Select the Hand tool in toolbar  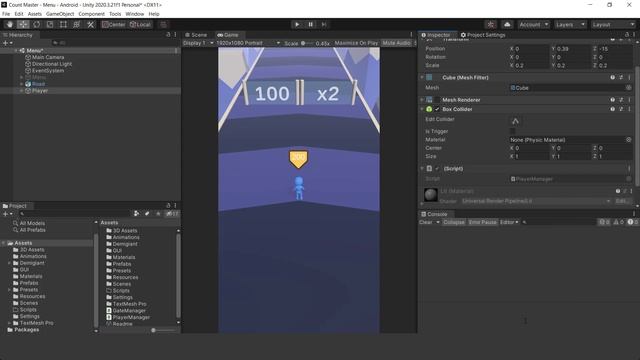click(x=10, y=24)
